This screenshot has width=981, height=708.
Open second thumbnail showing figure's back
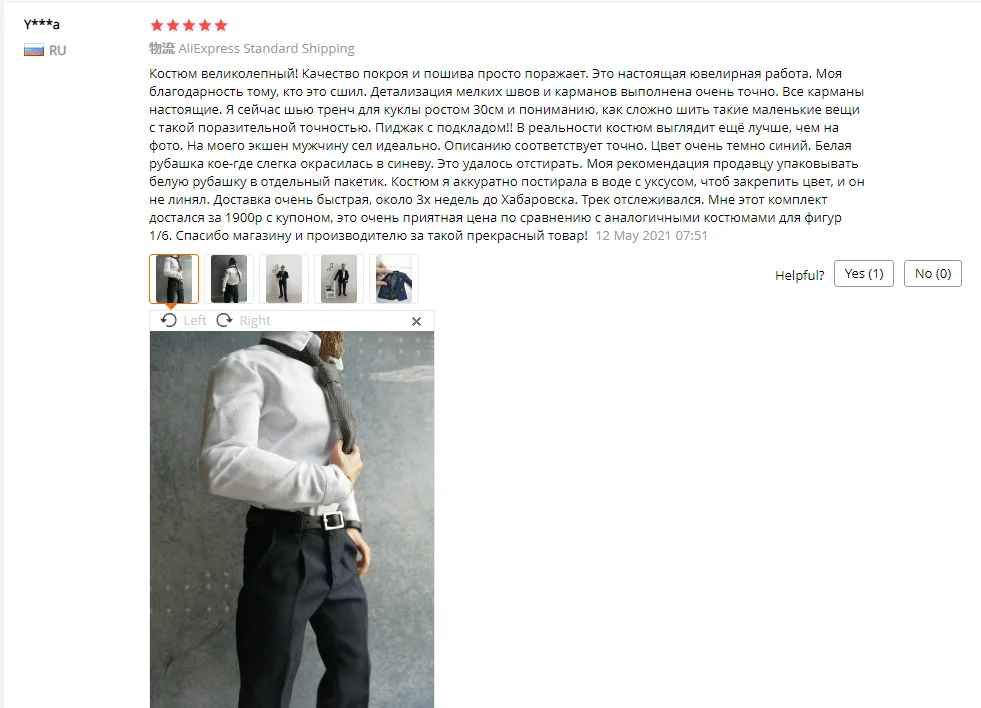(229, 279)
